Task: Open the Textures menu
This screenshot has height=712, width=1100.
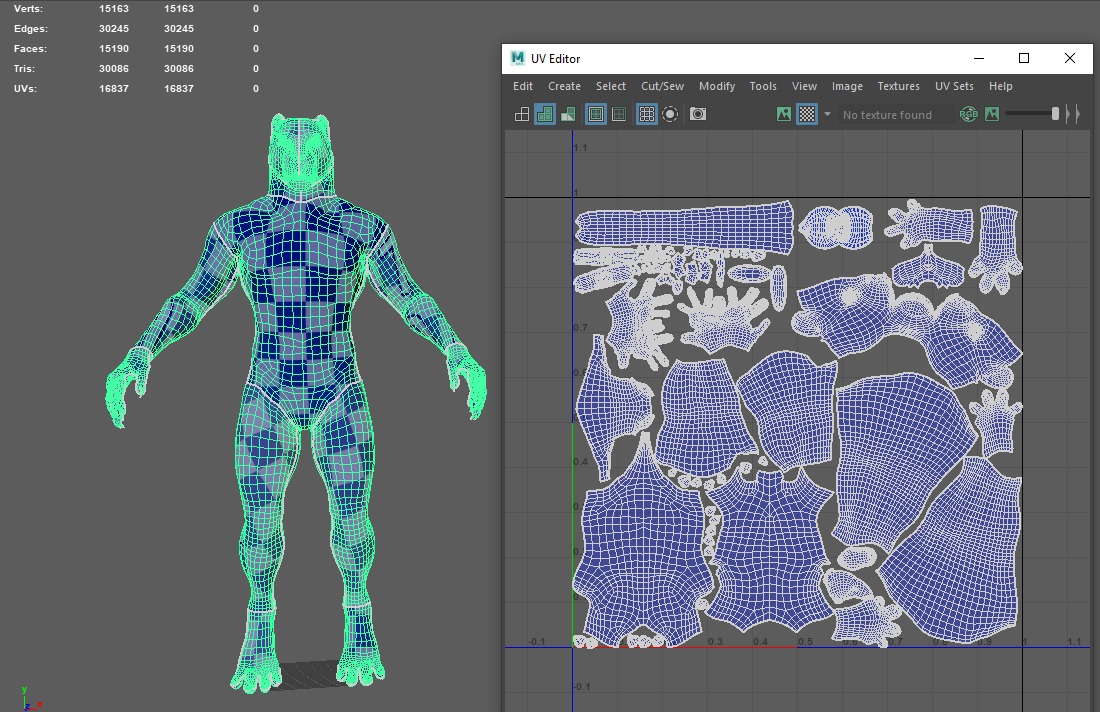Action: (898, 86)
